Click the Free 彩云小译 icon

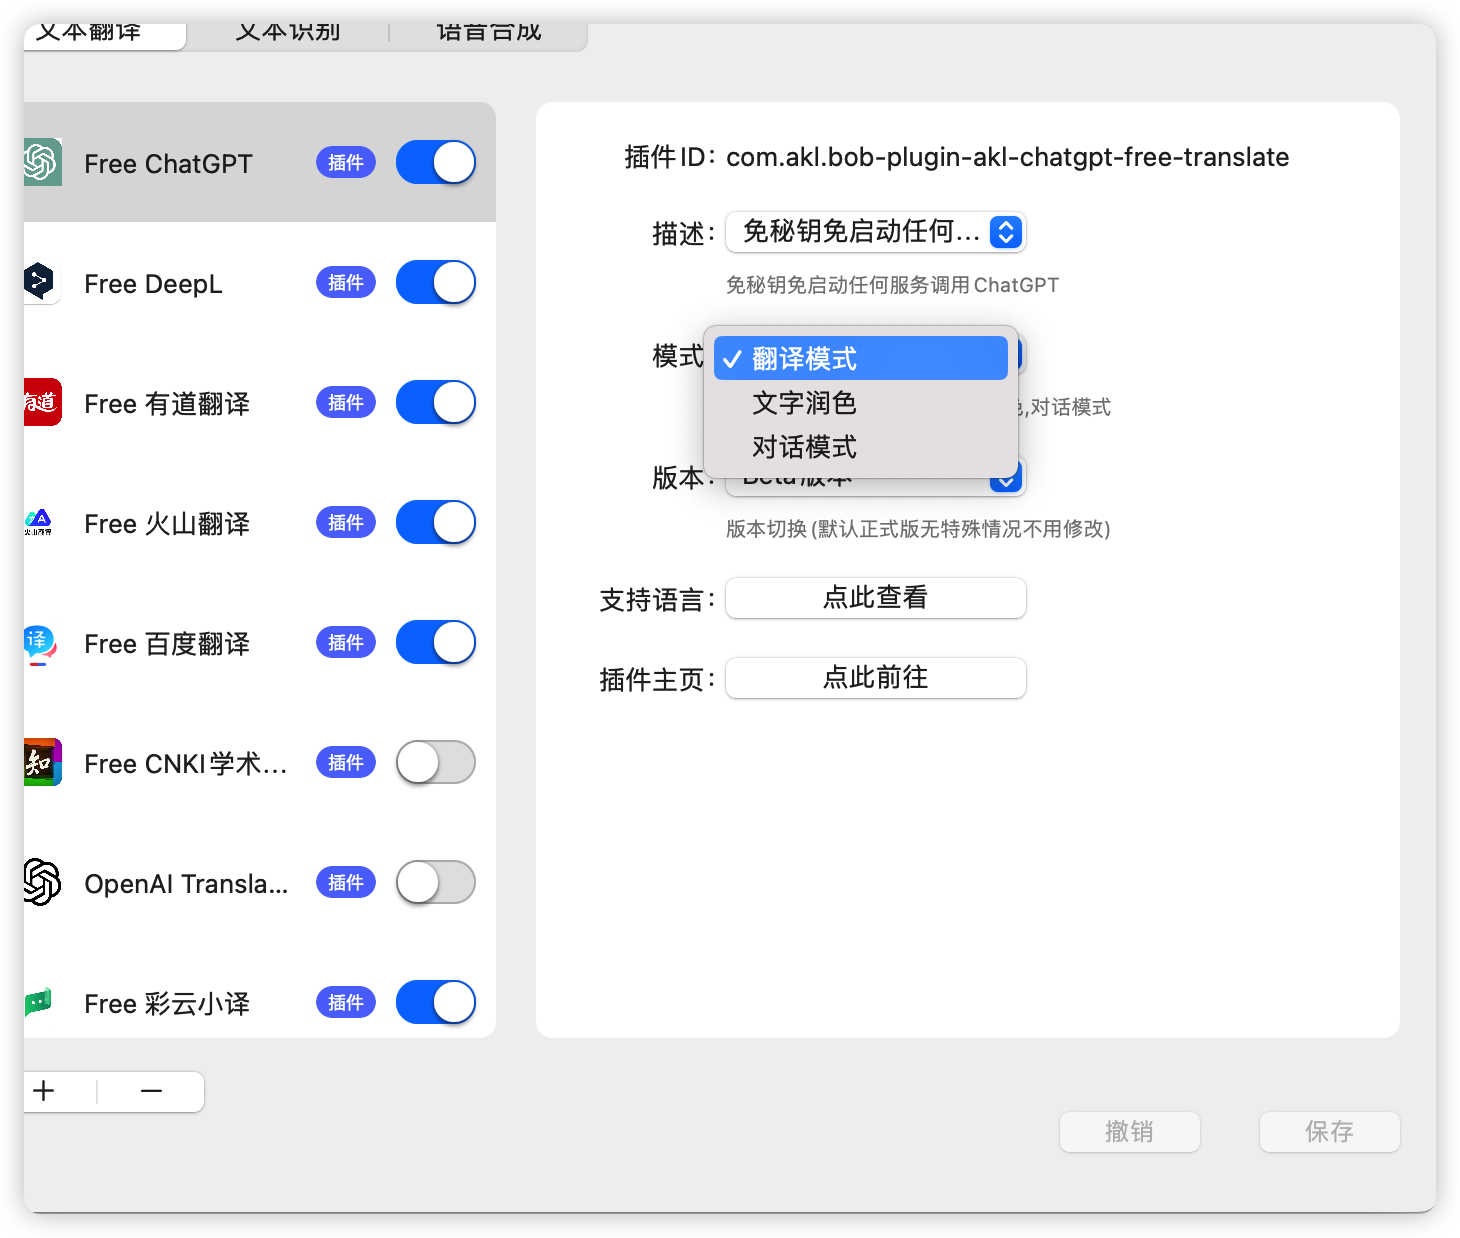pos(39,1002)
